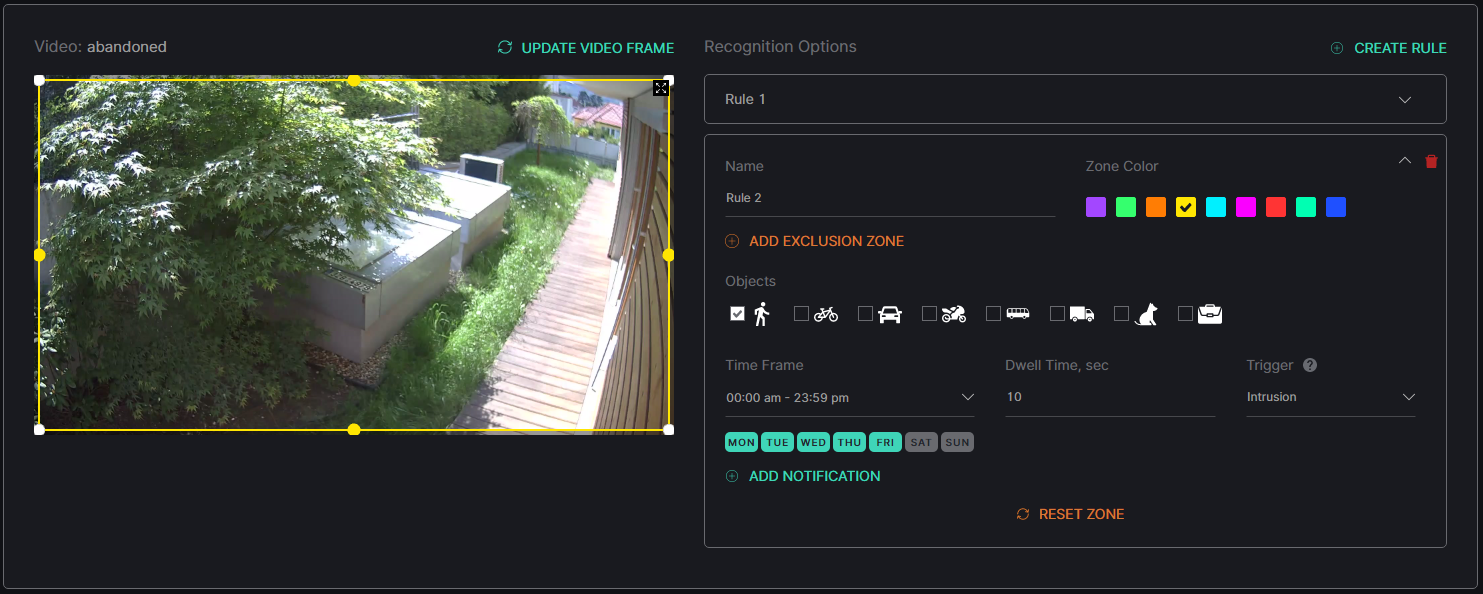Collapse the Rule 2 panel chevron
Image resolution: width=1483 pixels, height=594 pixels.
click(1404, 160)
